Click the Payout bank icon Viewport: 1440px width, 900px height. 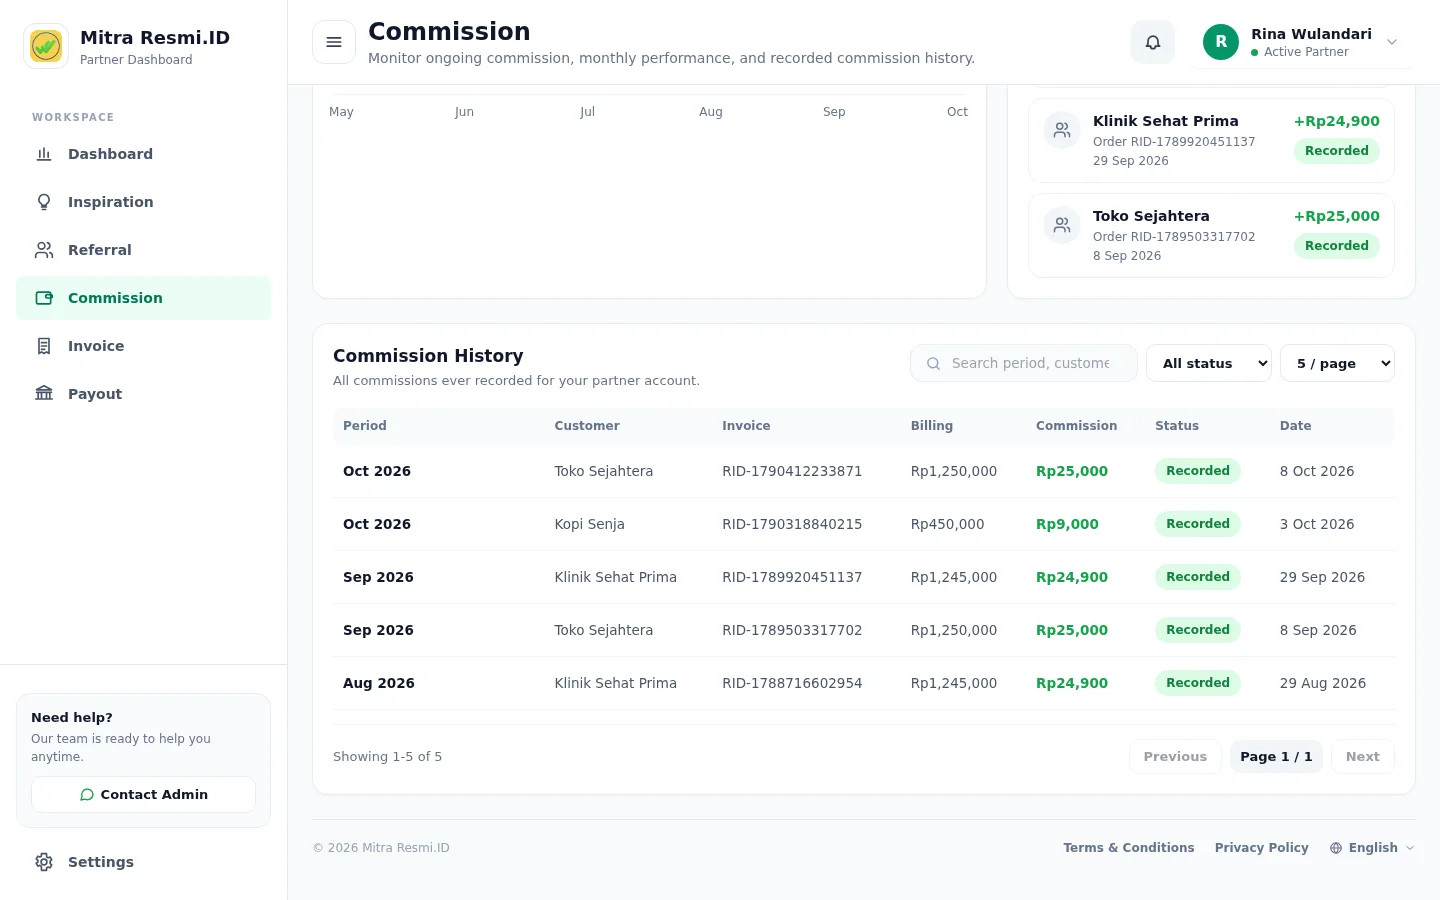click(x=44, y=394)
